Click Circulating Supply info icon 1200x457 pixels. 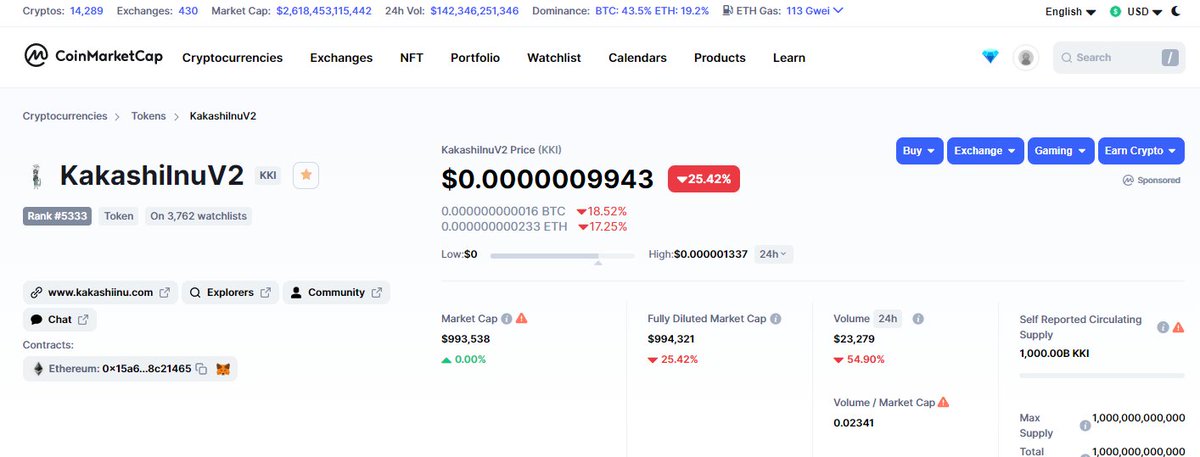pyautogui.click(x=1163, y=327)
